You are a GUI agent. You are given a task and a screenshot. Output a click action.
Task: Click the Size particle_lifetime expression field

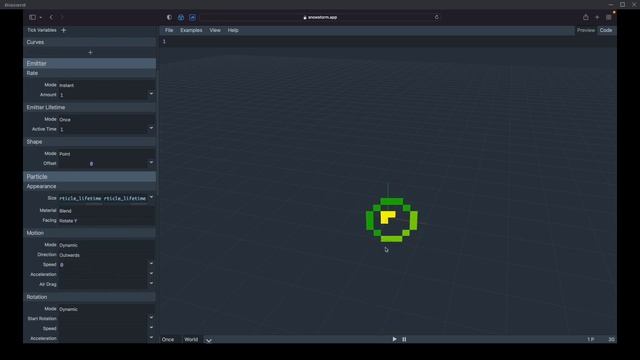pos(103,198)
